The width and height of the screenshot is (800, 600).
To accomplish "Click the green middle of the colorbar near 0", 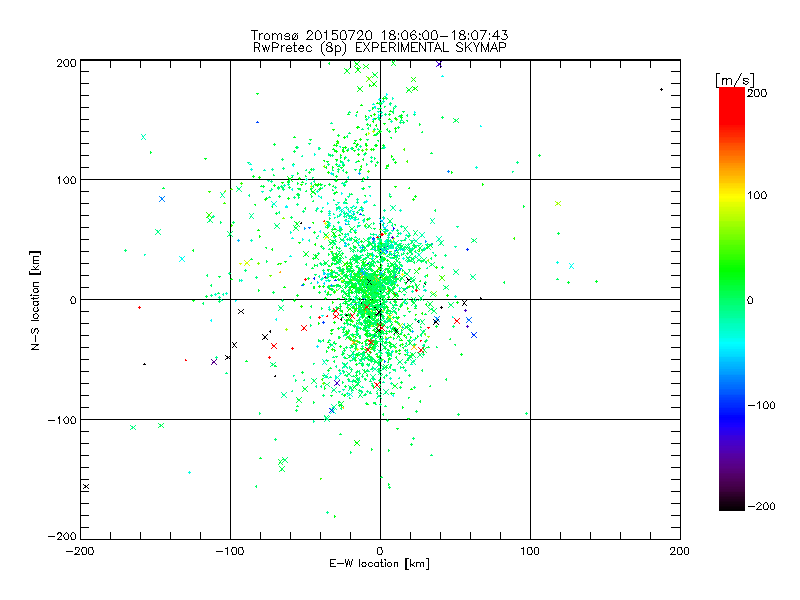I will point(732,299).
